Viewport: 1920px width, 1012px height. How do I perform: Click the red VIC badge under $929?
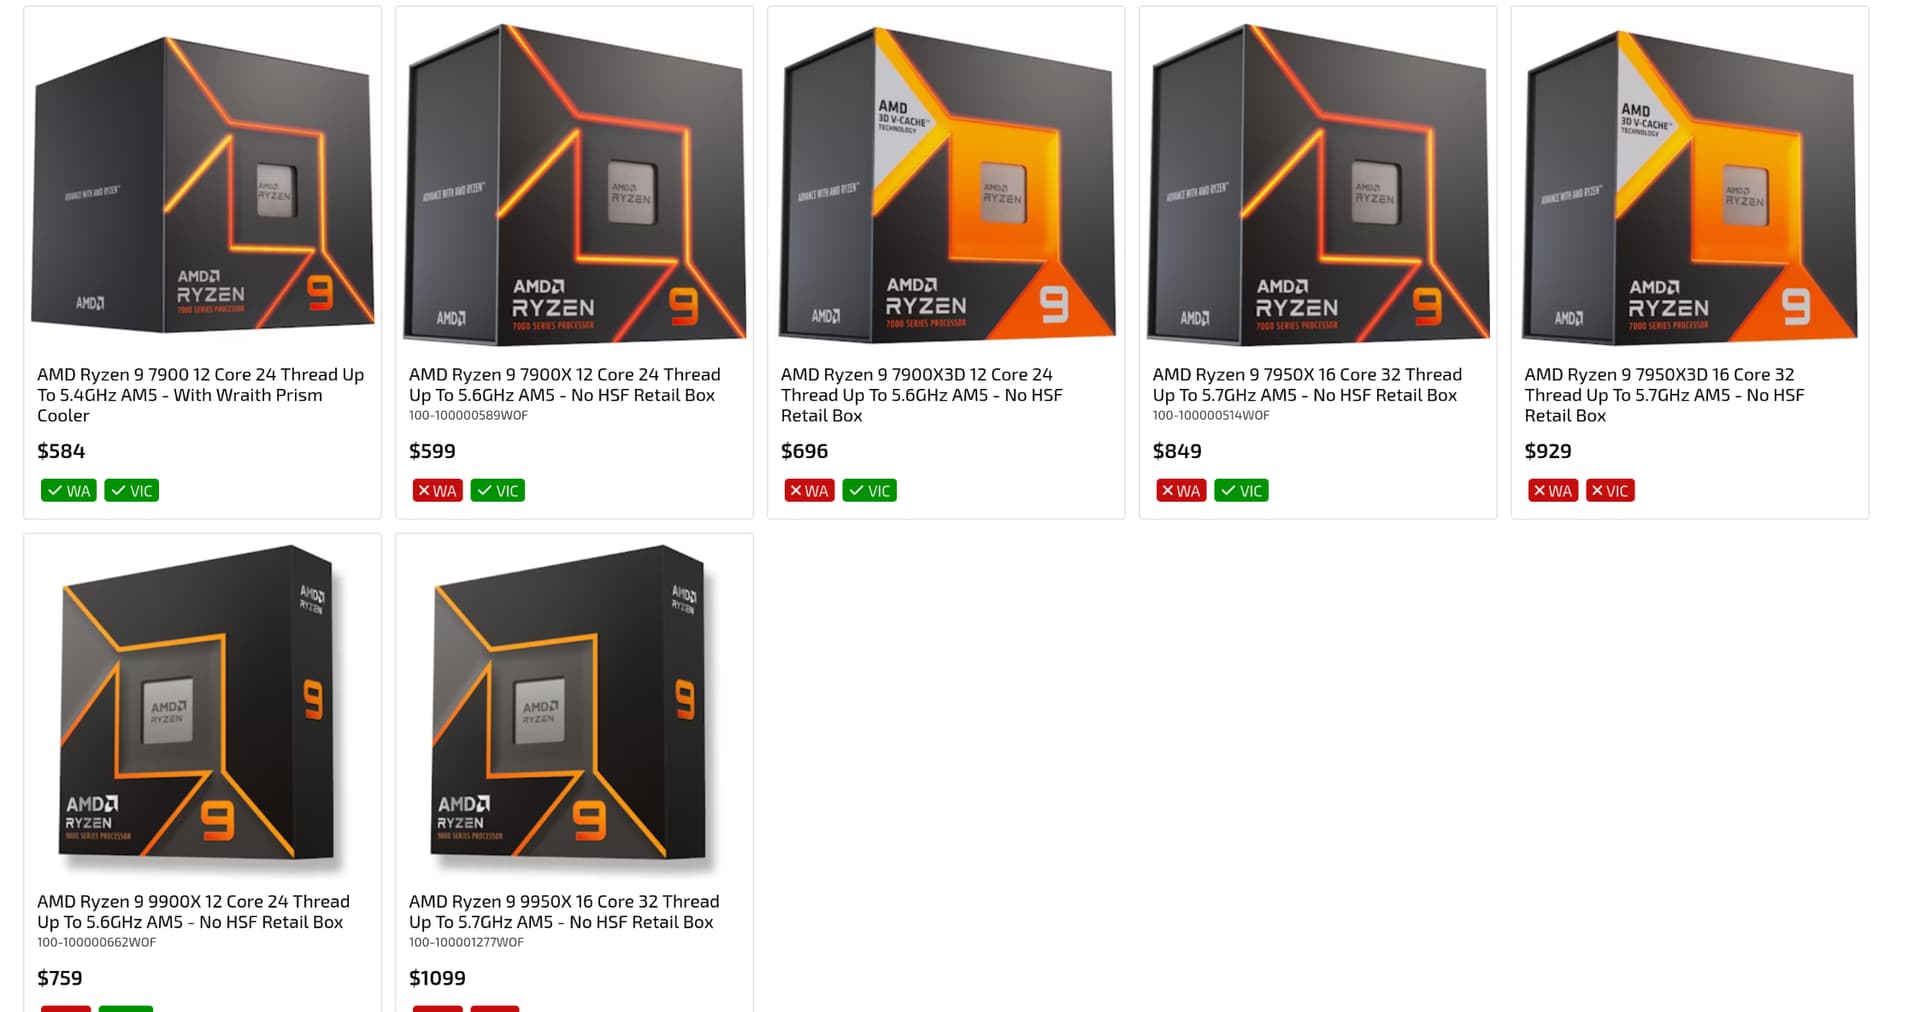coord(1610,491)
